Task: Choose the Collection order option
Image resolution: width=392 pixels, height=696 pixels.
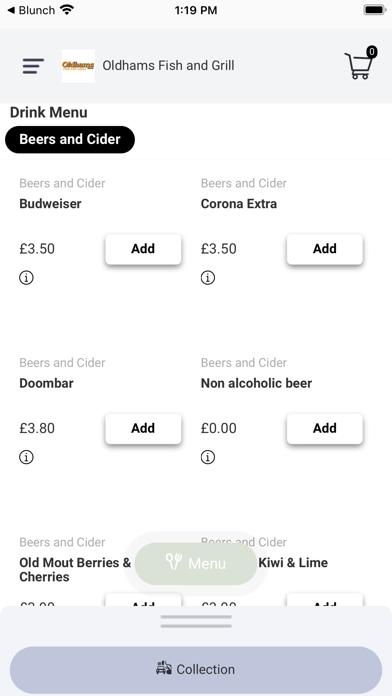Action: (x=196, y=669)
